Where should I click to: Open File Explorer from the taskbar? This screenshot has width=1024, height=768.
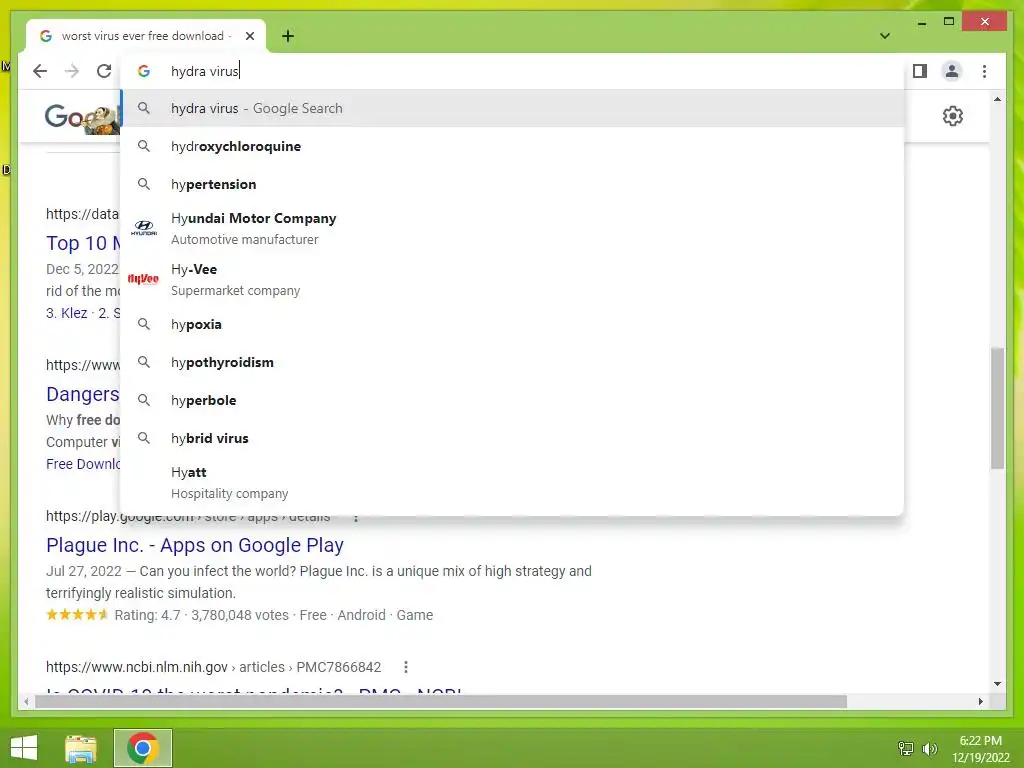(x=81, y=748)
